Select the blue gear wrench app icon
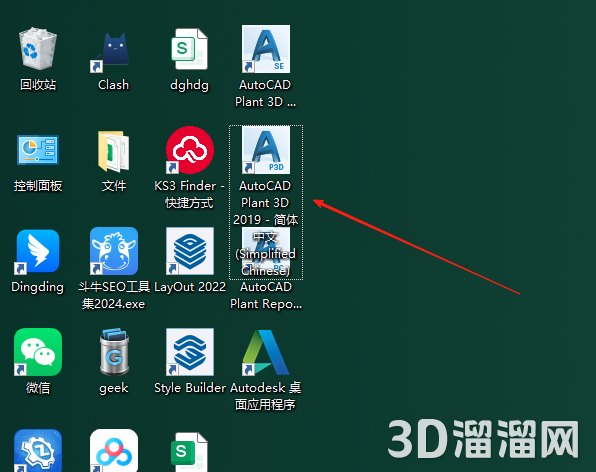 [38, 451]
